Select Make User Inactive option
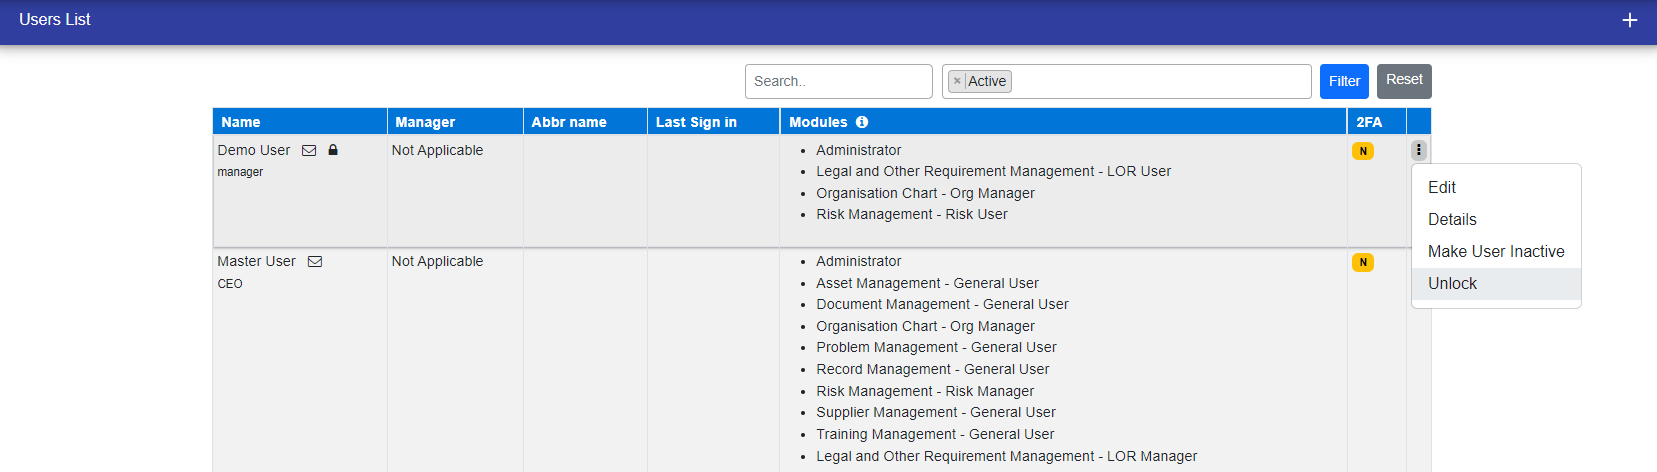The height and width of the screenshot is (472, 1657). (x=1495, y=251)
